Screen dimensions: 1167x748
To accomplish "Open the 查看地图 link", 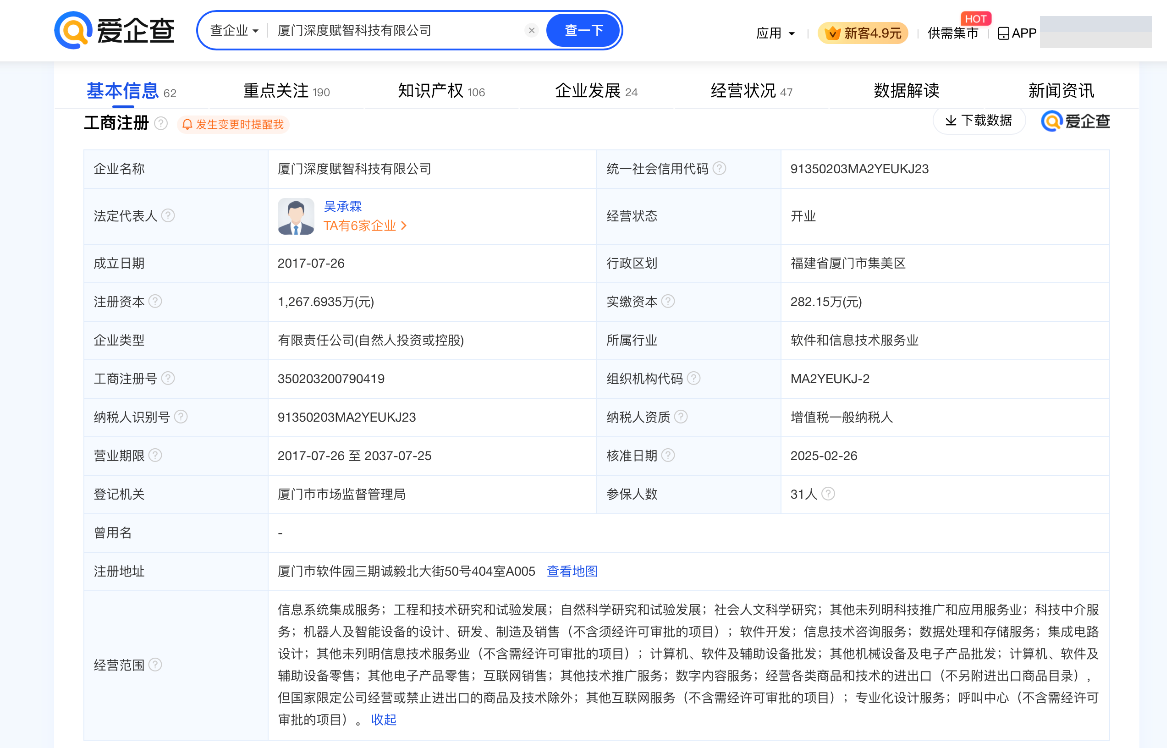I will tap(572, 571).
